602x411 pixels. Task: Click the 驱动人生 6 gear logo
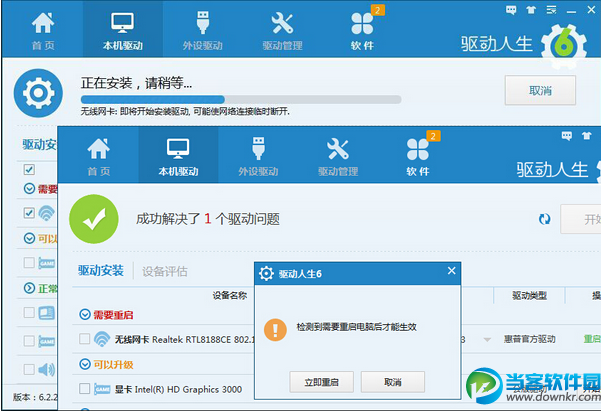564,45
